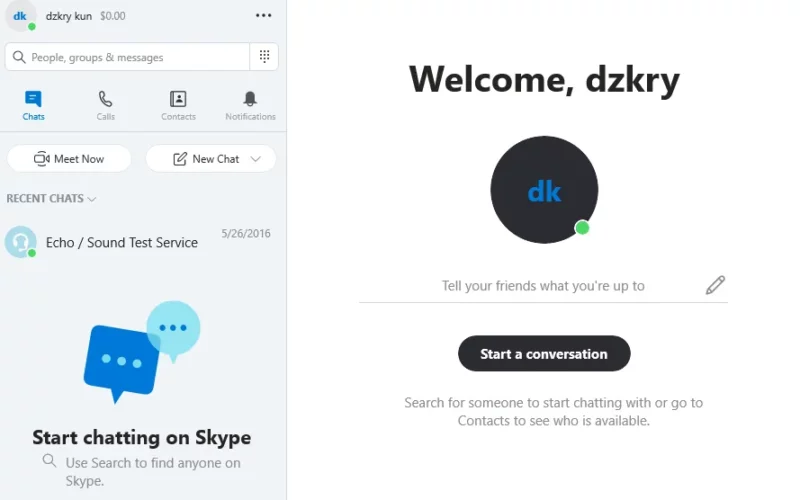The height and width of the screenshot is (500, 800).
Task: Open Notifications bell icon
Action: 250,98
